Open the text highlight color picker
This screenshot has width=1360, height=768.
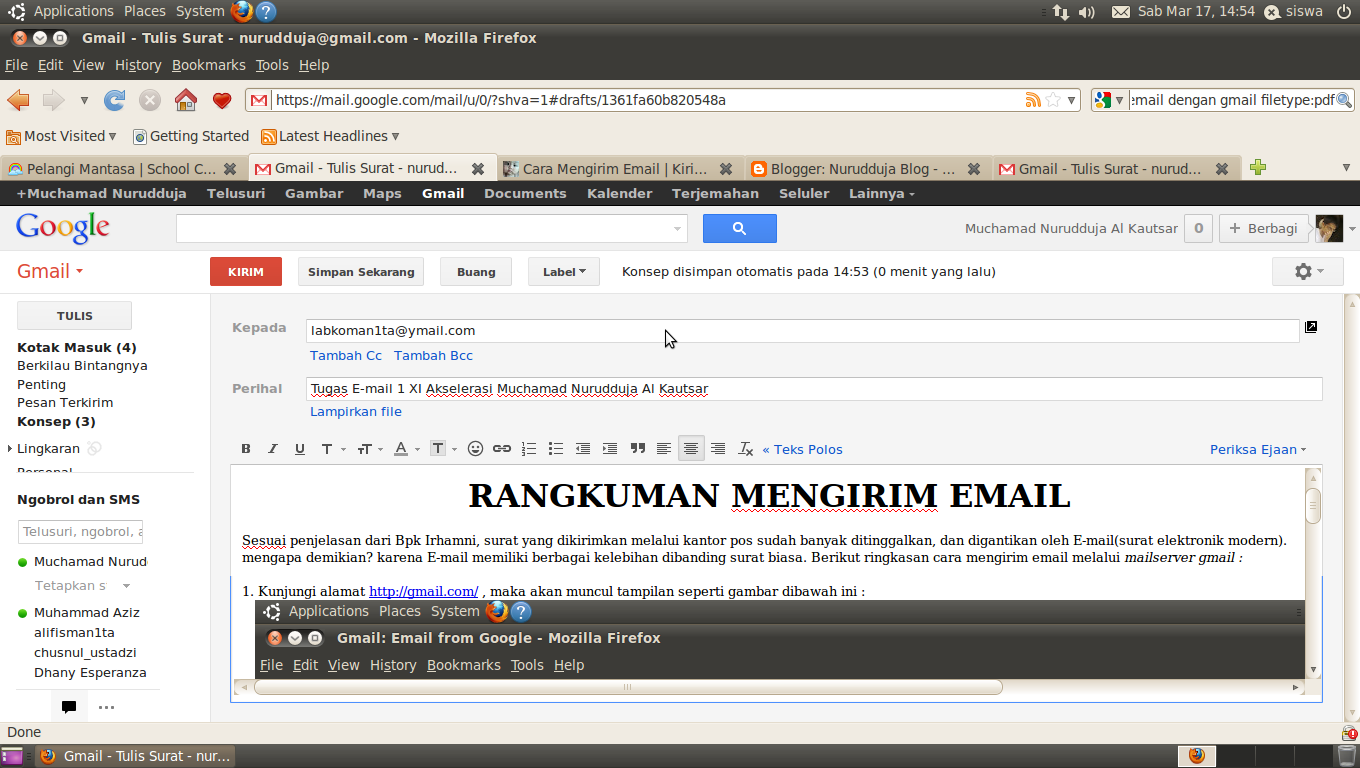[x=443, y=449]
